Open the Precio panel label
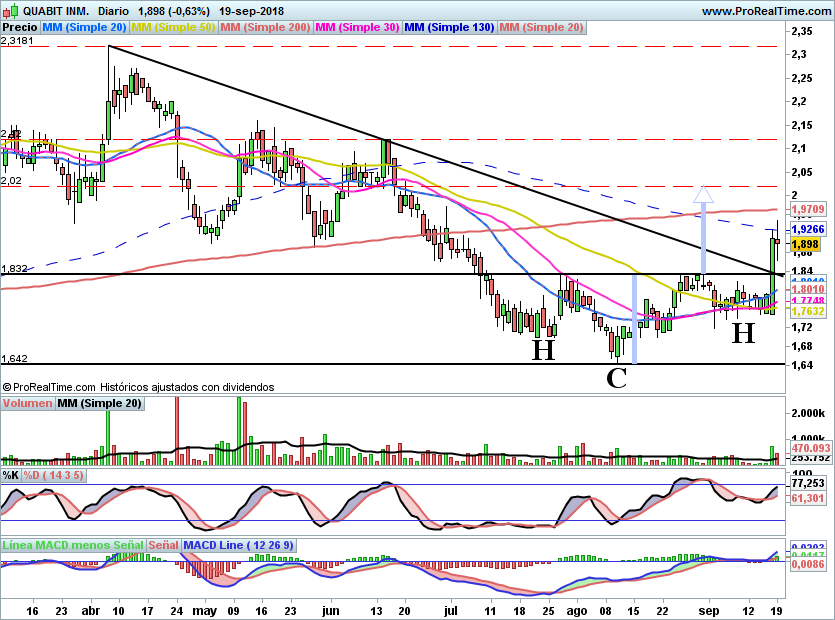This screenshot has width=835, height=620. pos(21,28)
